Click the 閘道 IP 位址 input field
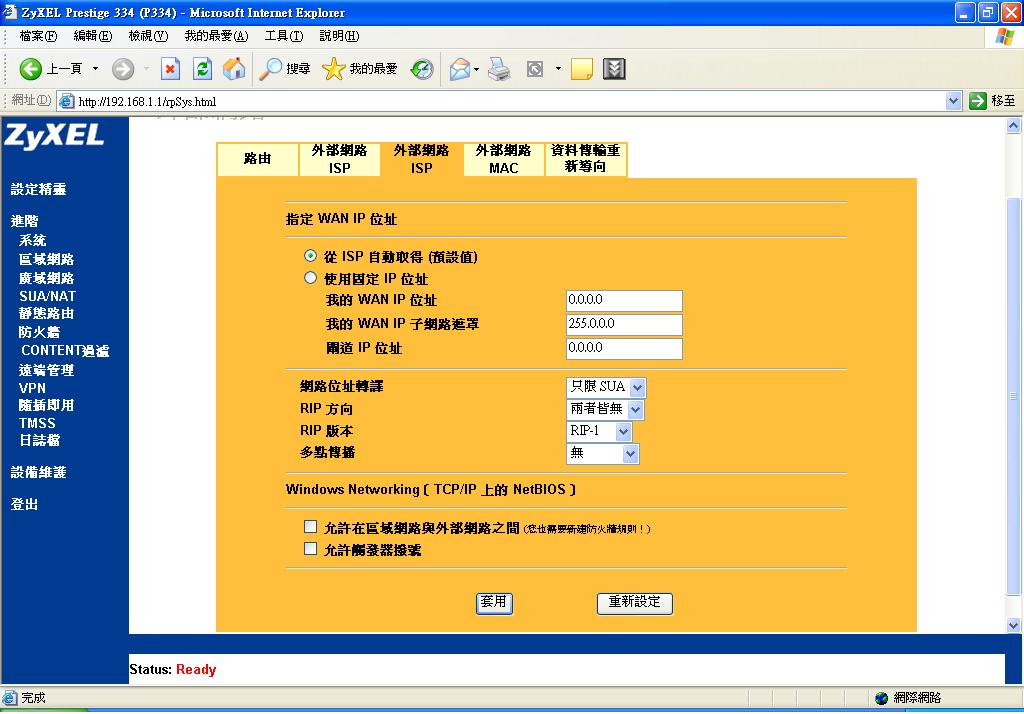Viewport: 1024px width, 714px height. 624,348
